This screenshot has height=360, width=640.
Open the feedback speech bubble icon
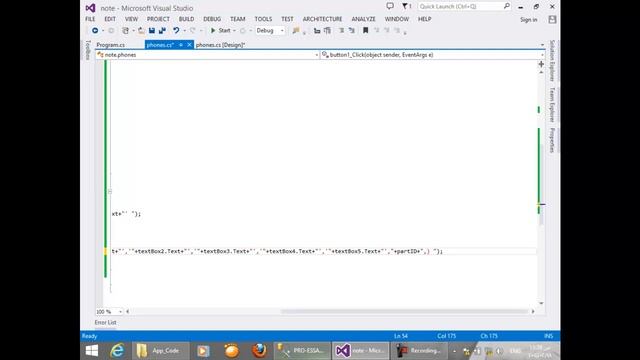click(390, 6)
